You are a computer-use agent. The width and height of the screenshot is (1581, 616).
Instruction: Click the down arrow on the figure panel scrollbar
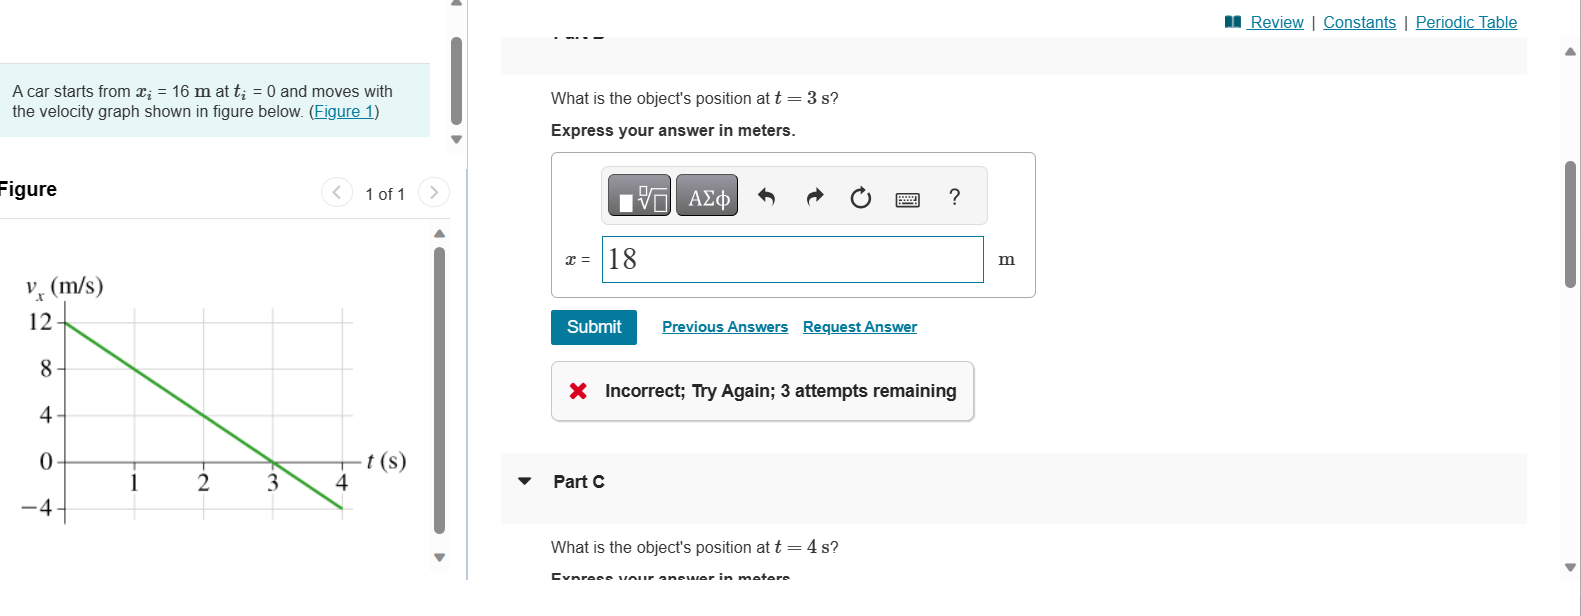pyautogui.click(x=438, y=557)
